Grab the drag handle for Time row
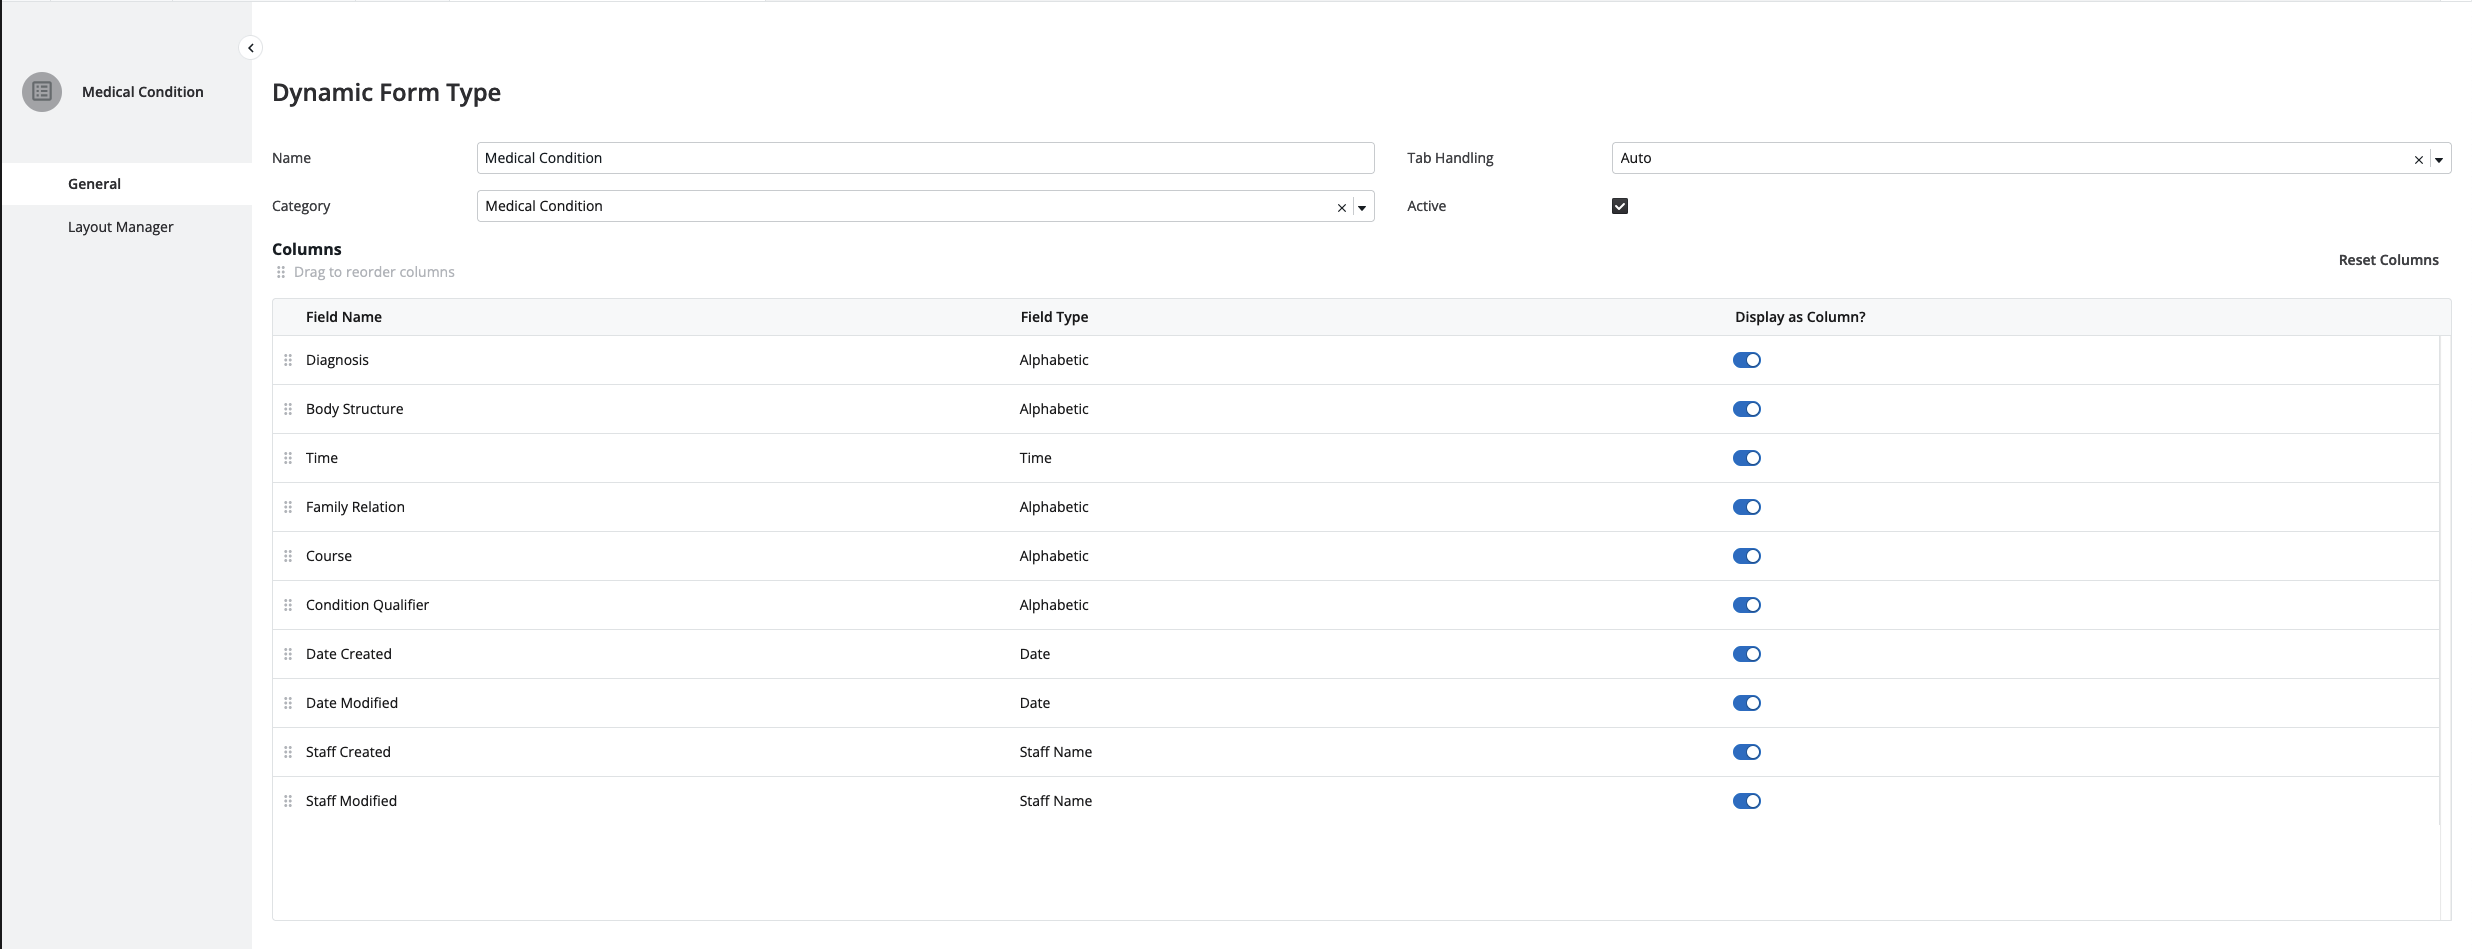This screenshot has height=949, width=2472. [x=288, y=458]
